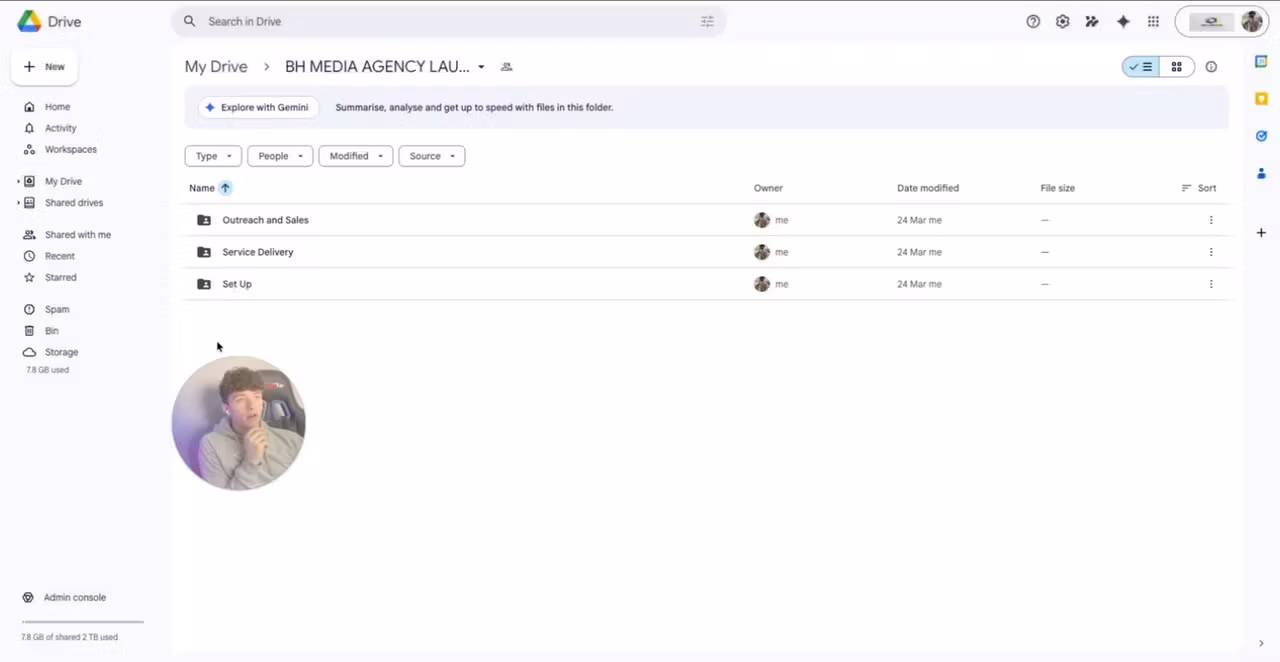Open Drive settings via the gear icon

click(1062, 21)
